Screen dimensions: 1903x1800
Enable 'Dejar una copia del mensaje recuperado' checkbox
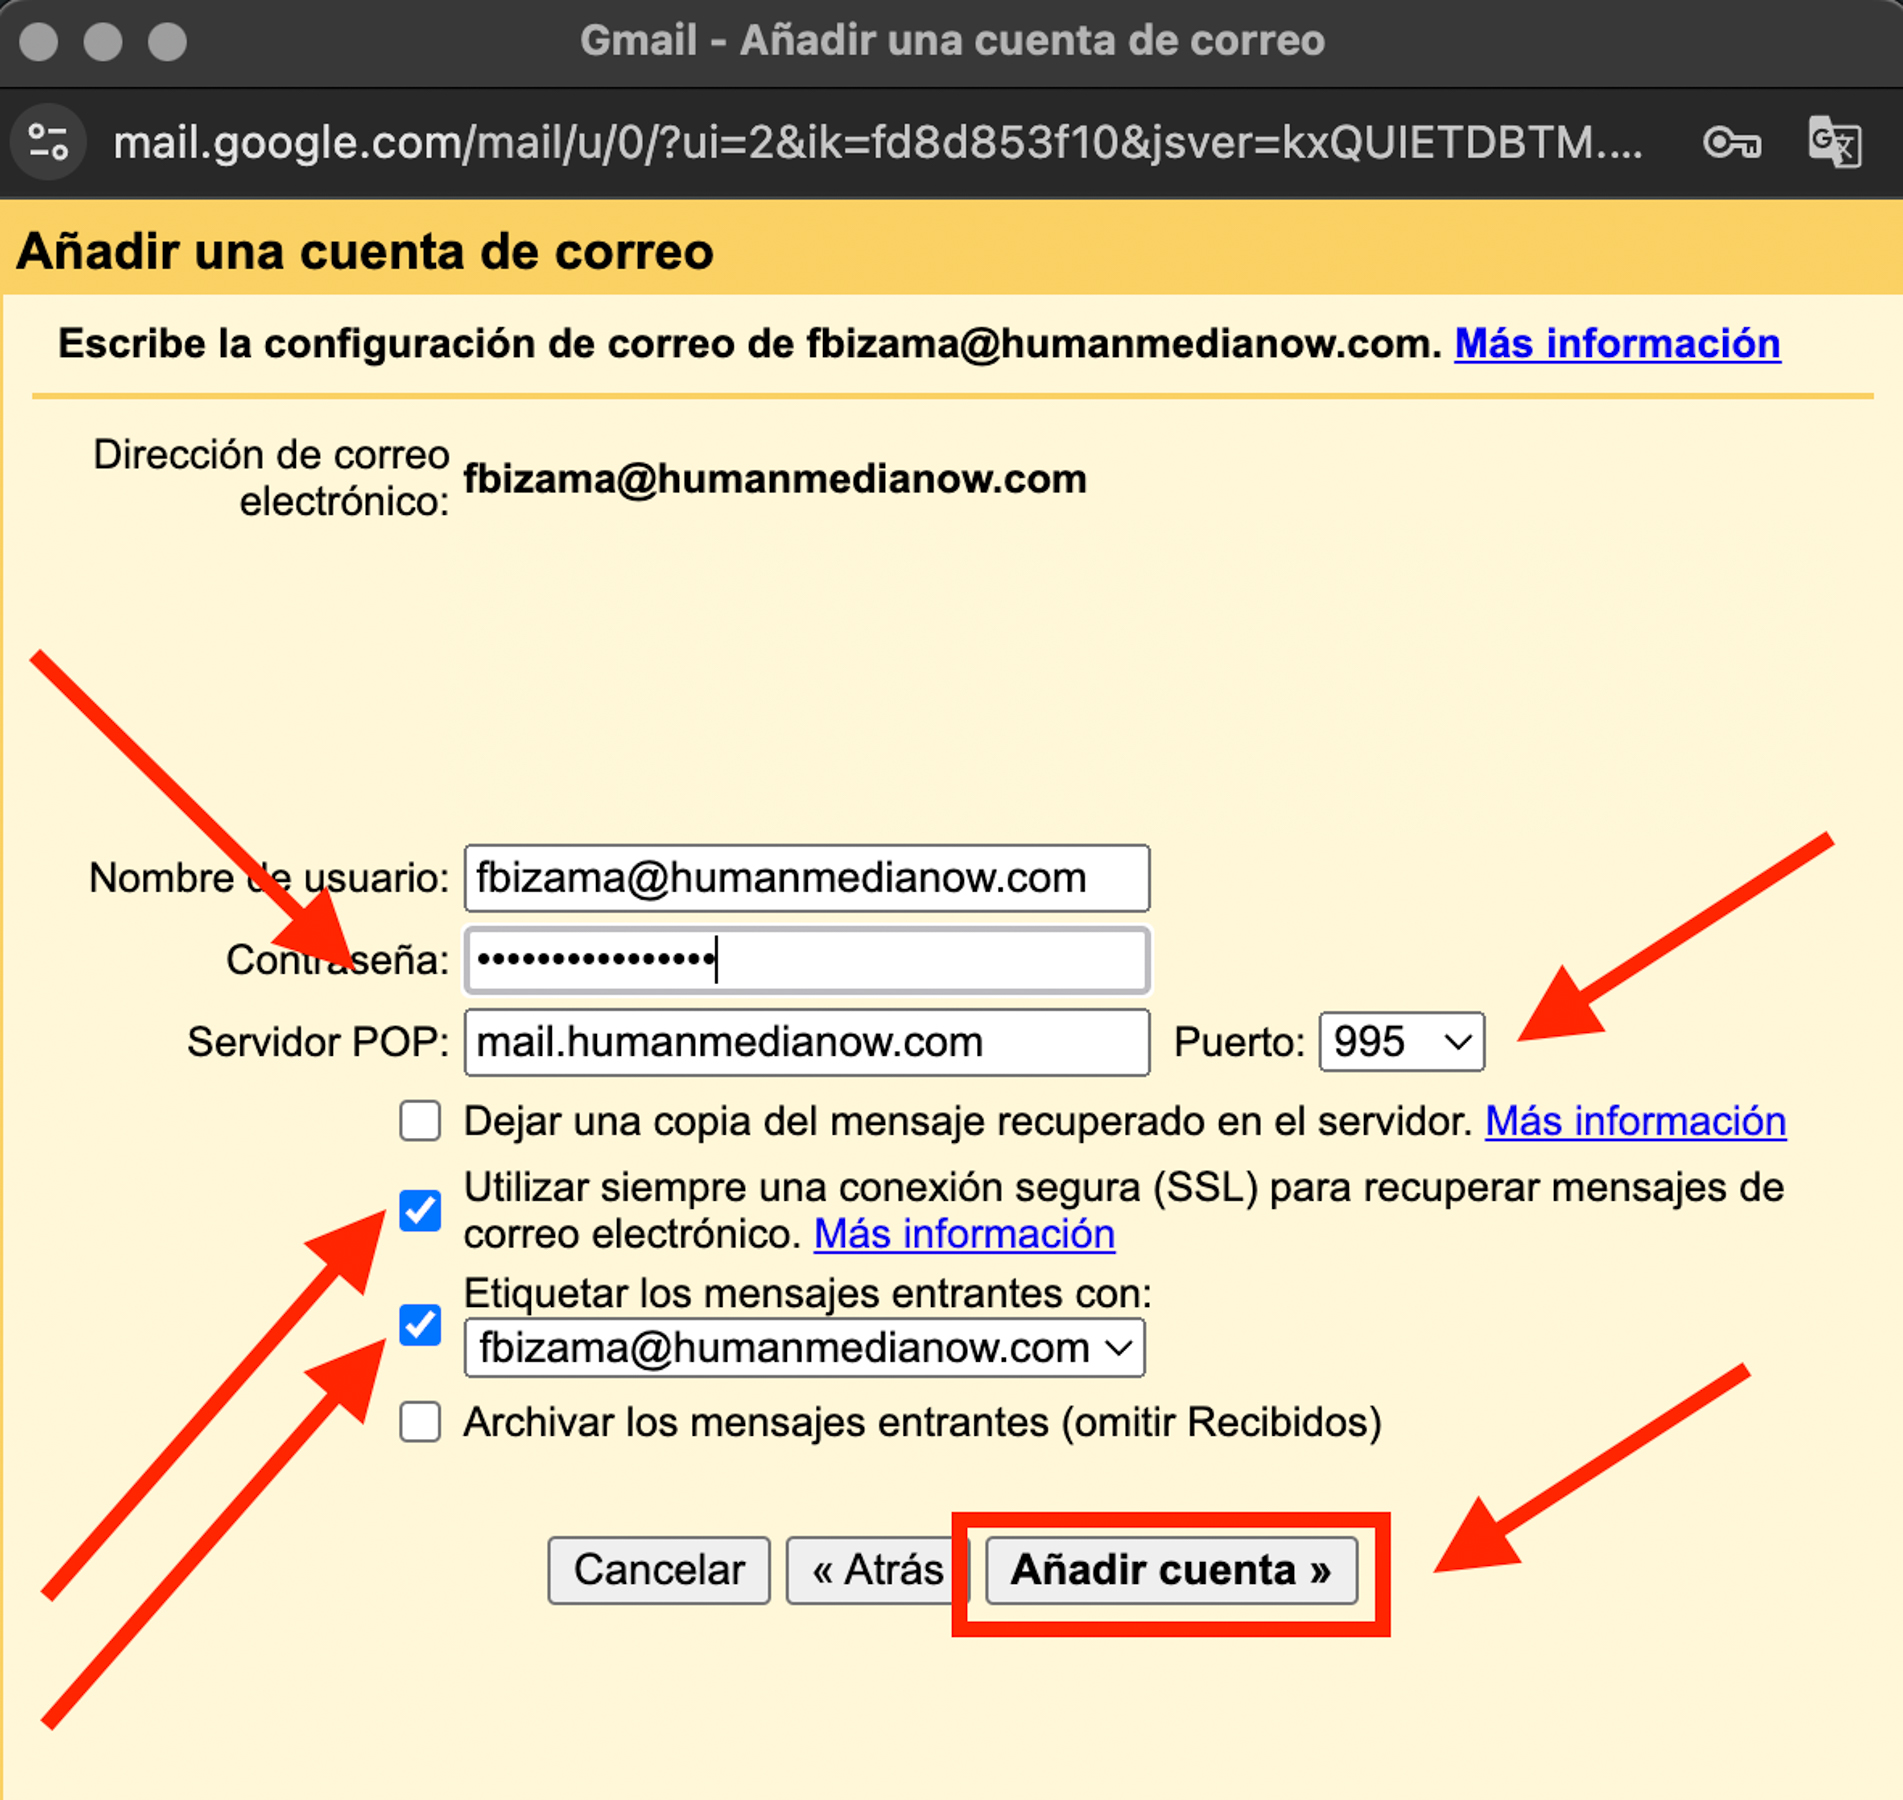(419, 1122)
